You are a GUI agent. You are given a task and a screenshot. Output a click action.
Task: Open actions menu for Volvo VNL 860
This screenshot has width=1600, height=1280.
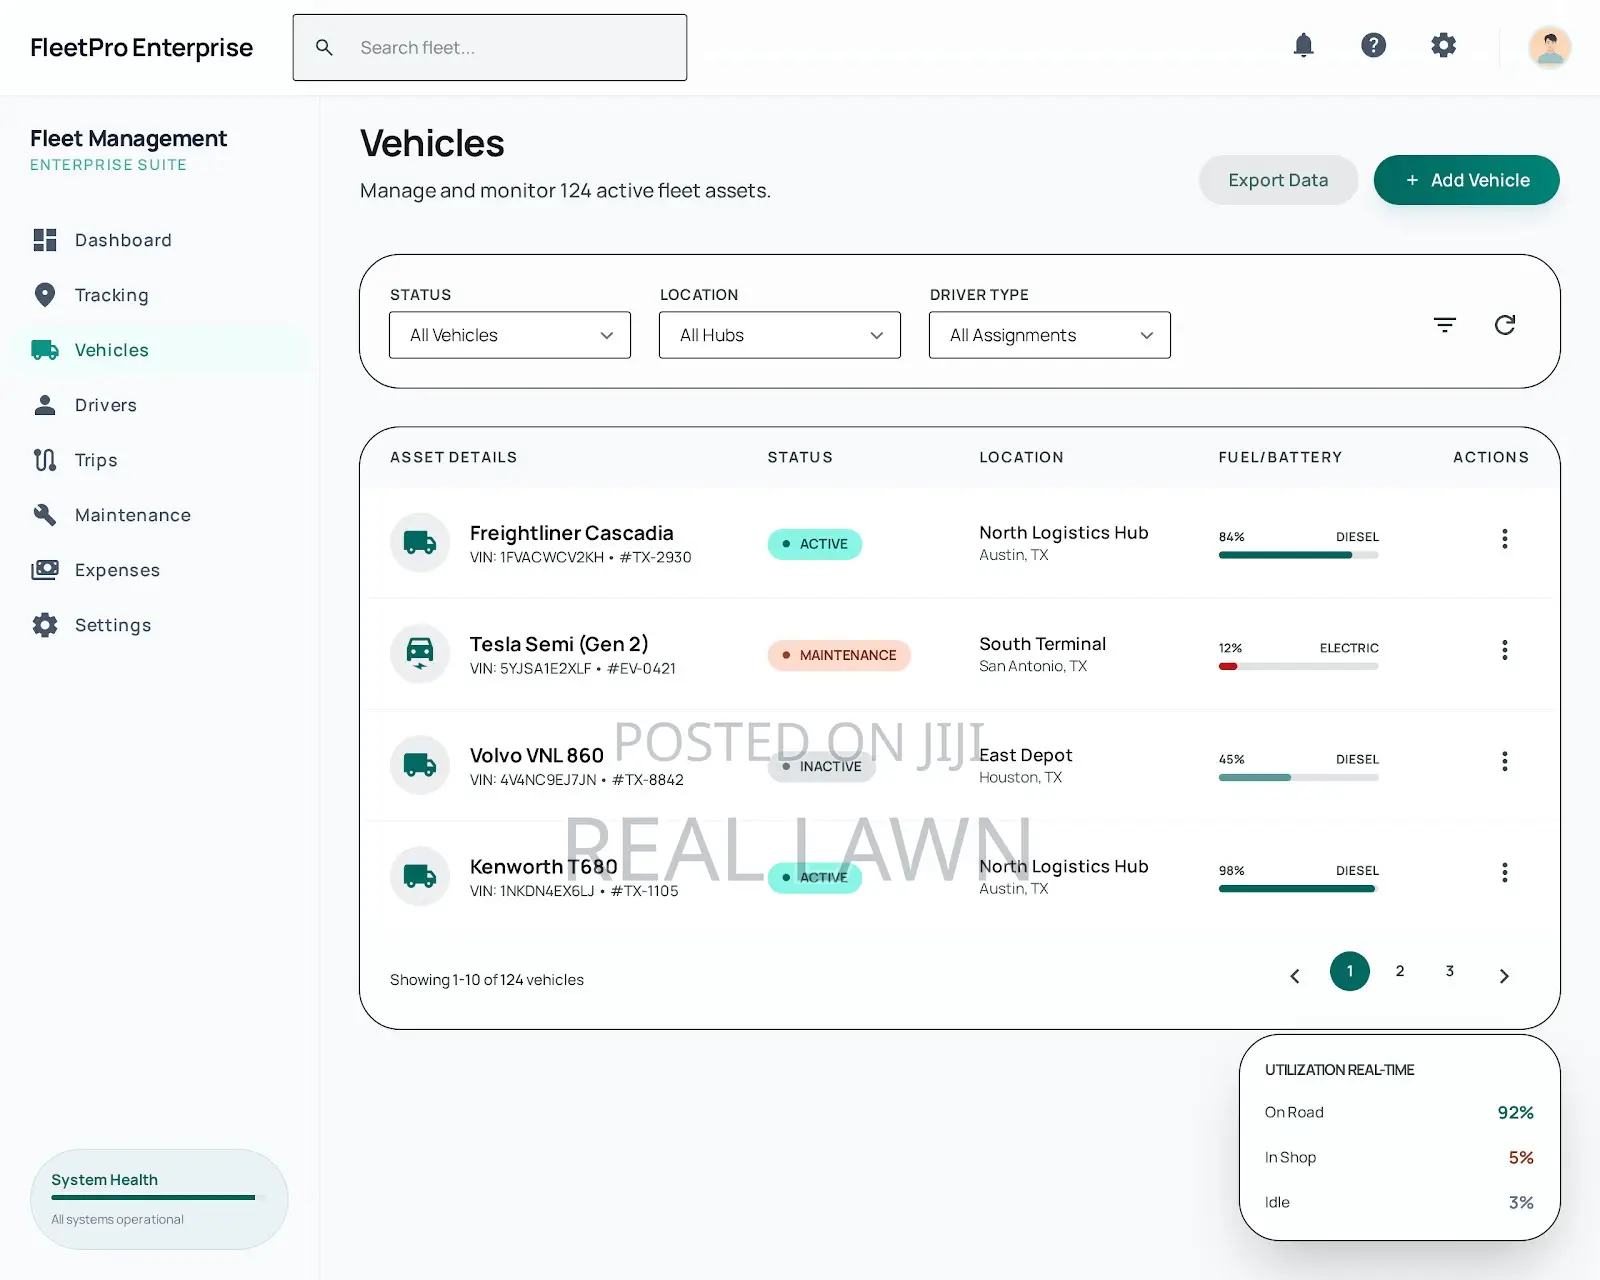[x=1504, y=761]
